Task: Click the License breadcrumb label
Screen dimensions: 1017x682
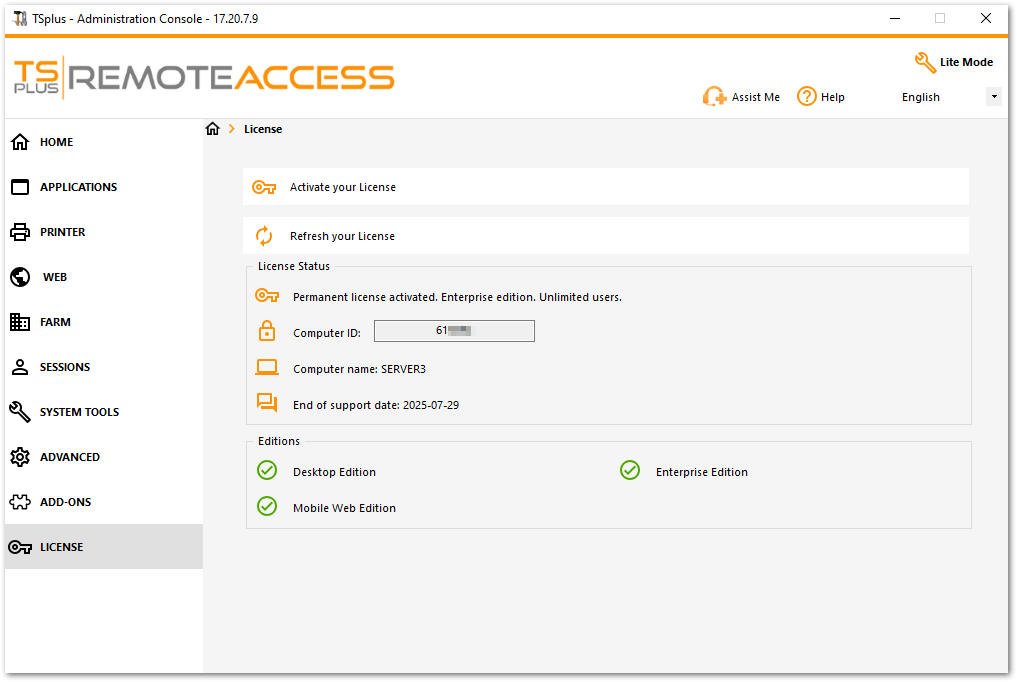Action: [263, 129]
